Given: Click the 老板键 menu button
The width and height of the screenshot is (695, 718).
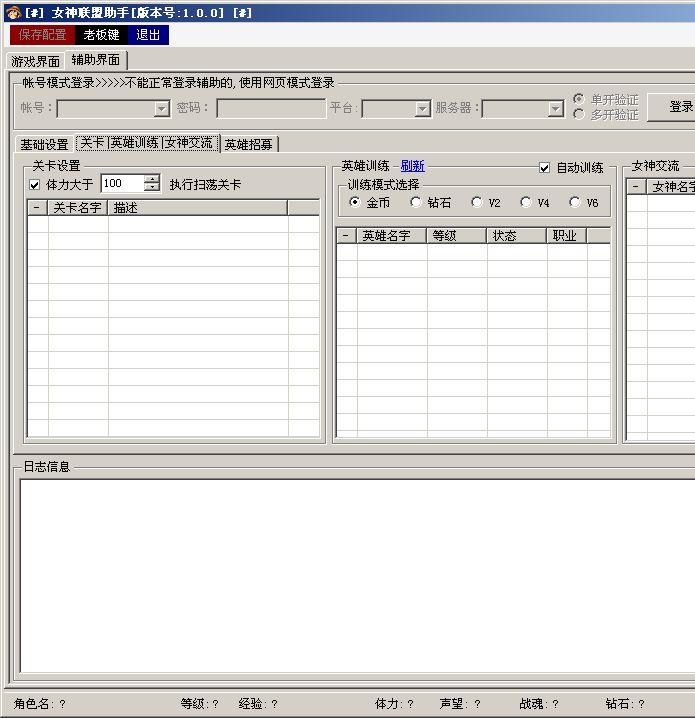Looking at the screenshot, I should pyautogui.click(x=101, y=35).
